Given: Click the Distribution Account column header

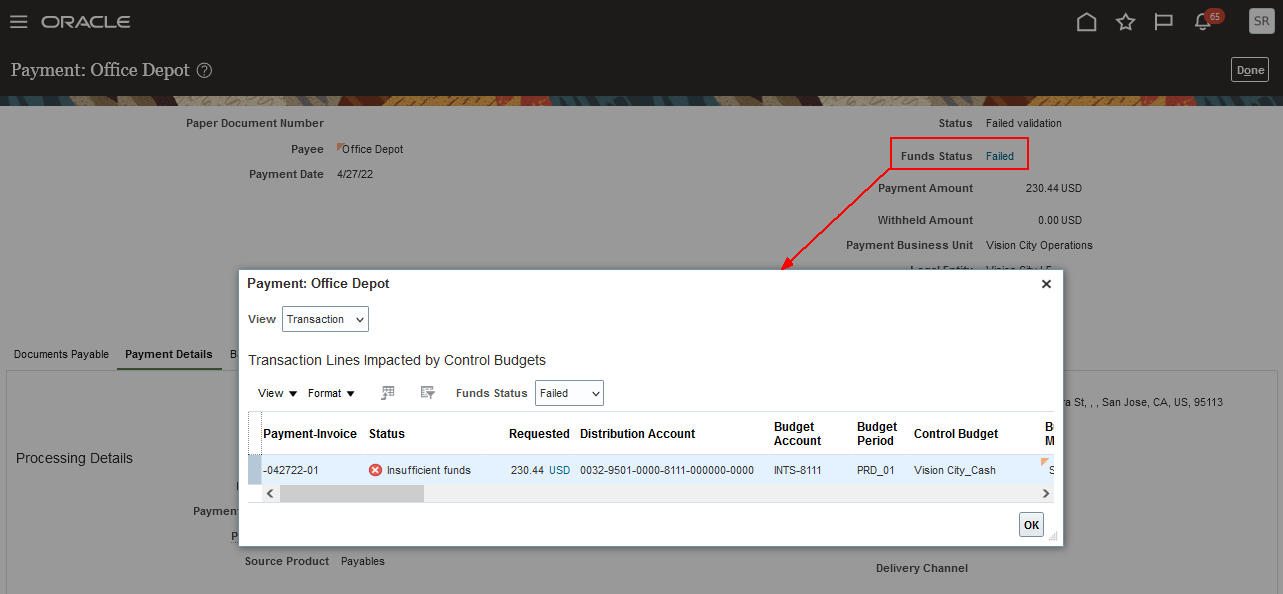Looking at the screenshot, I should point(637,434).
